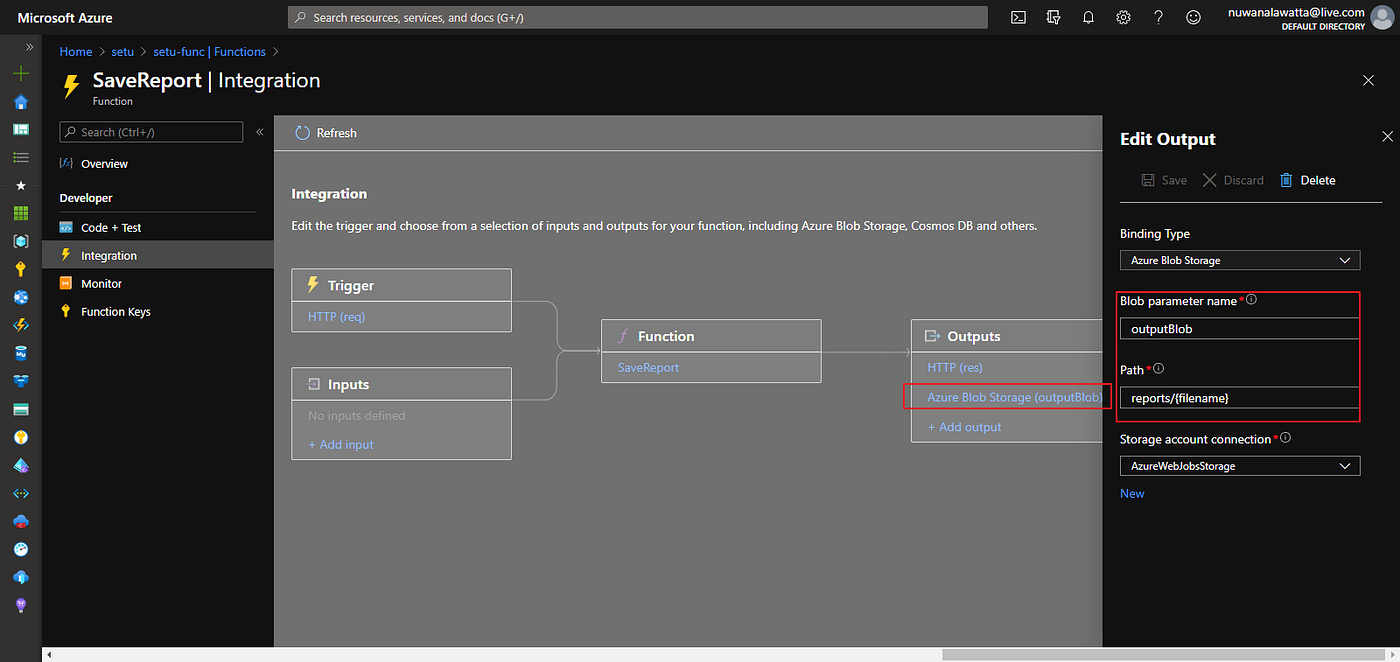Click the user account avatar
This screenshot has width=1400, height=662.
(x=1381, y=18)
